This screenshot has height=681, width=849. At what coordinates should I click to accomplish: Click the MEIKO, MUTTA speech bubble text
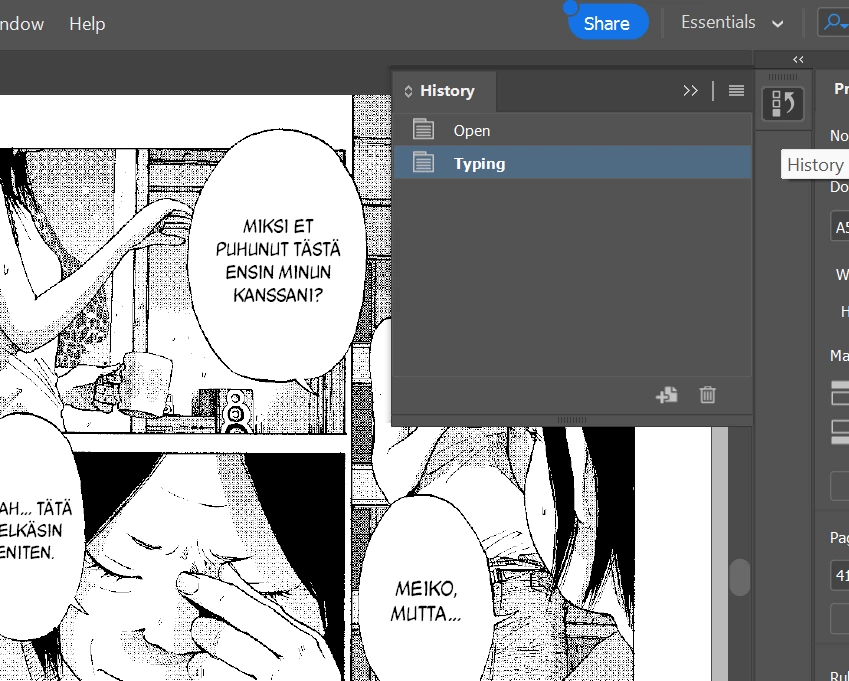tap(425, 601)
